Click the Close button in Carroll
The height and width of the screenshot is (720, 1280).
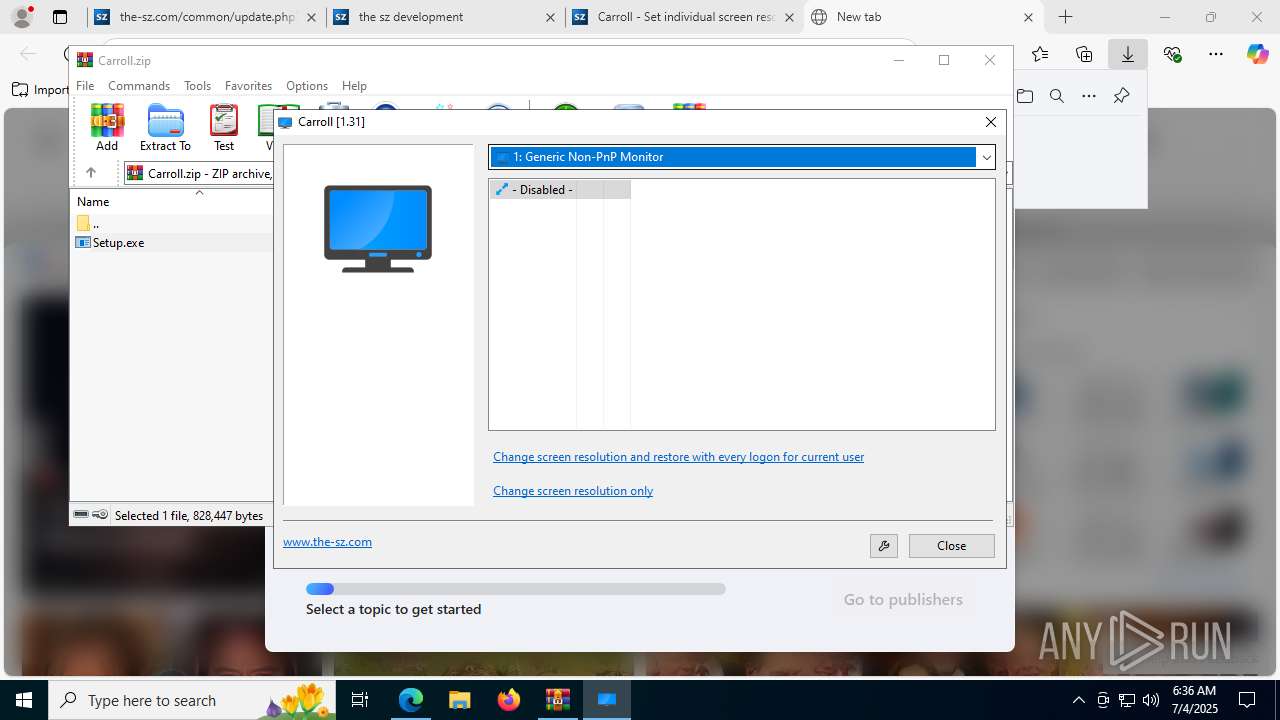point(951,545)
